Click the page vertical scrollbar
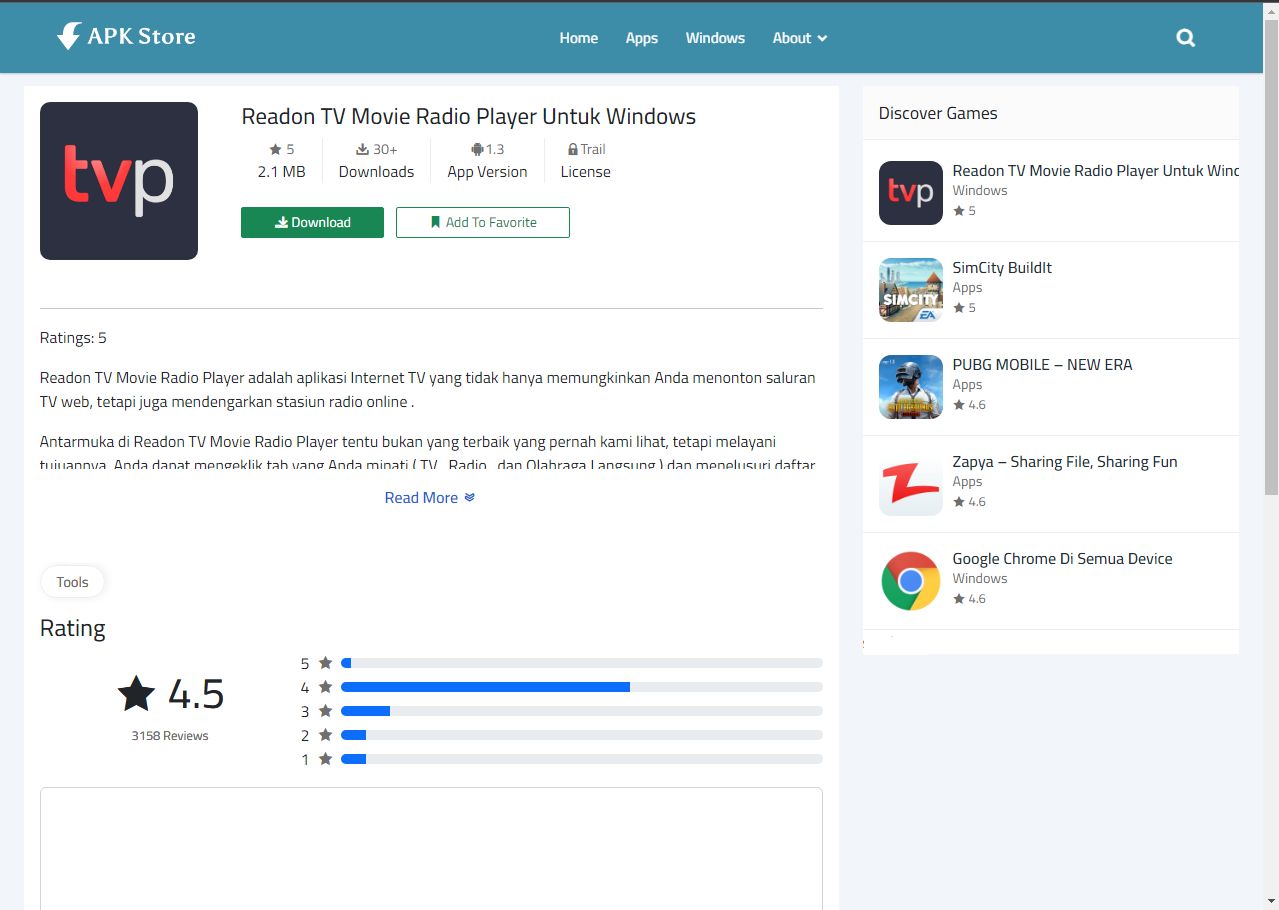 click(x=1271, y=258)
